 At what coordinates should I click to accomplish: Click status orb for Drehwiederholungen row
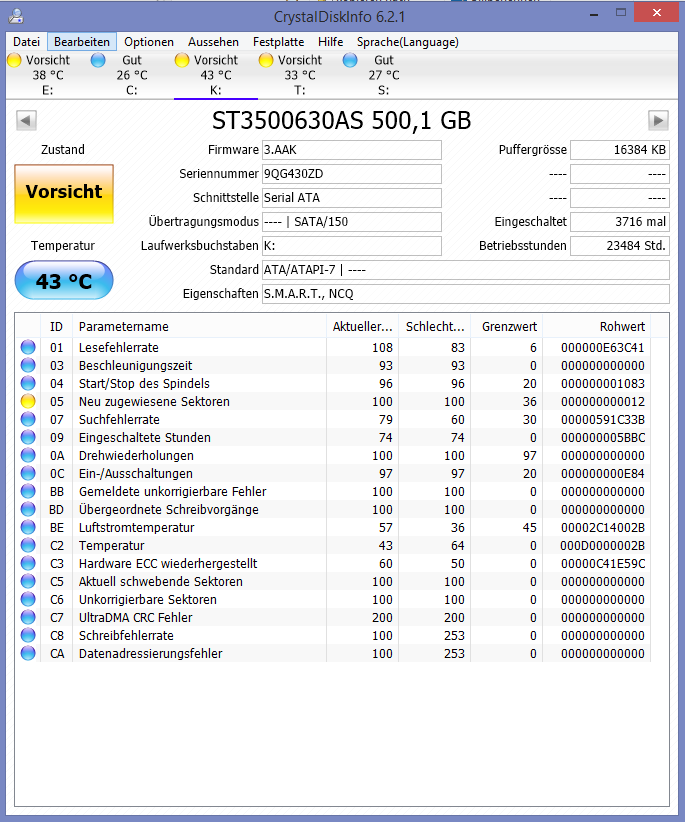click(x=28, y=455)
